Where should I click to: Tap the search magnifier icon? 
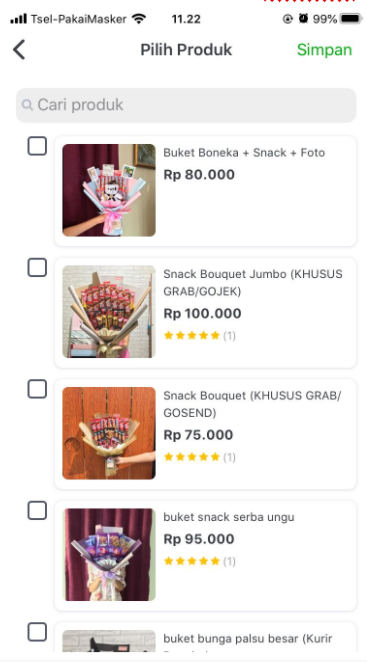[27, 105]
